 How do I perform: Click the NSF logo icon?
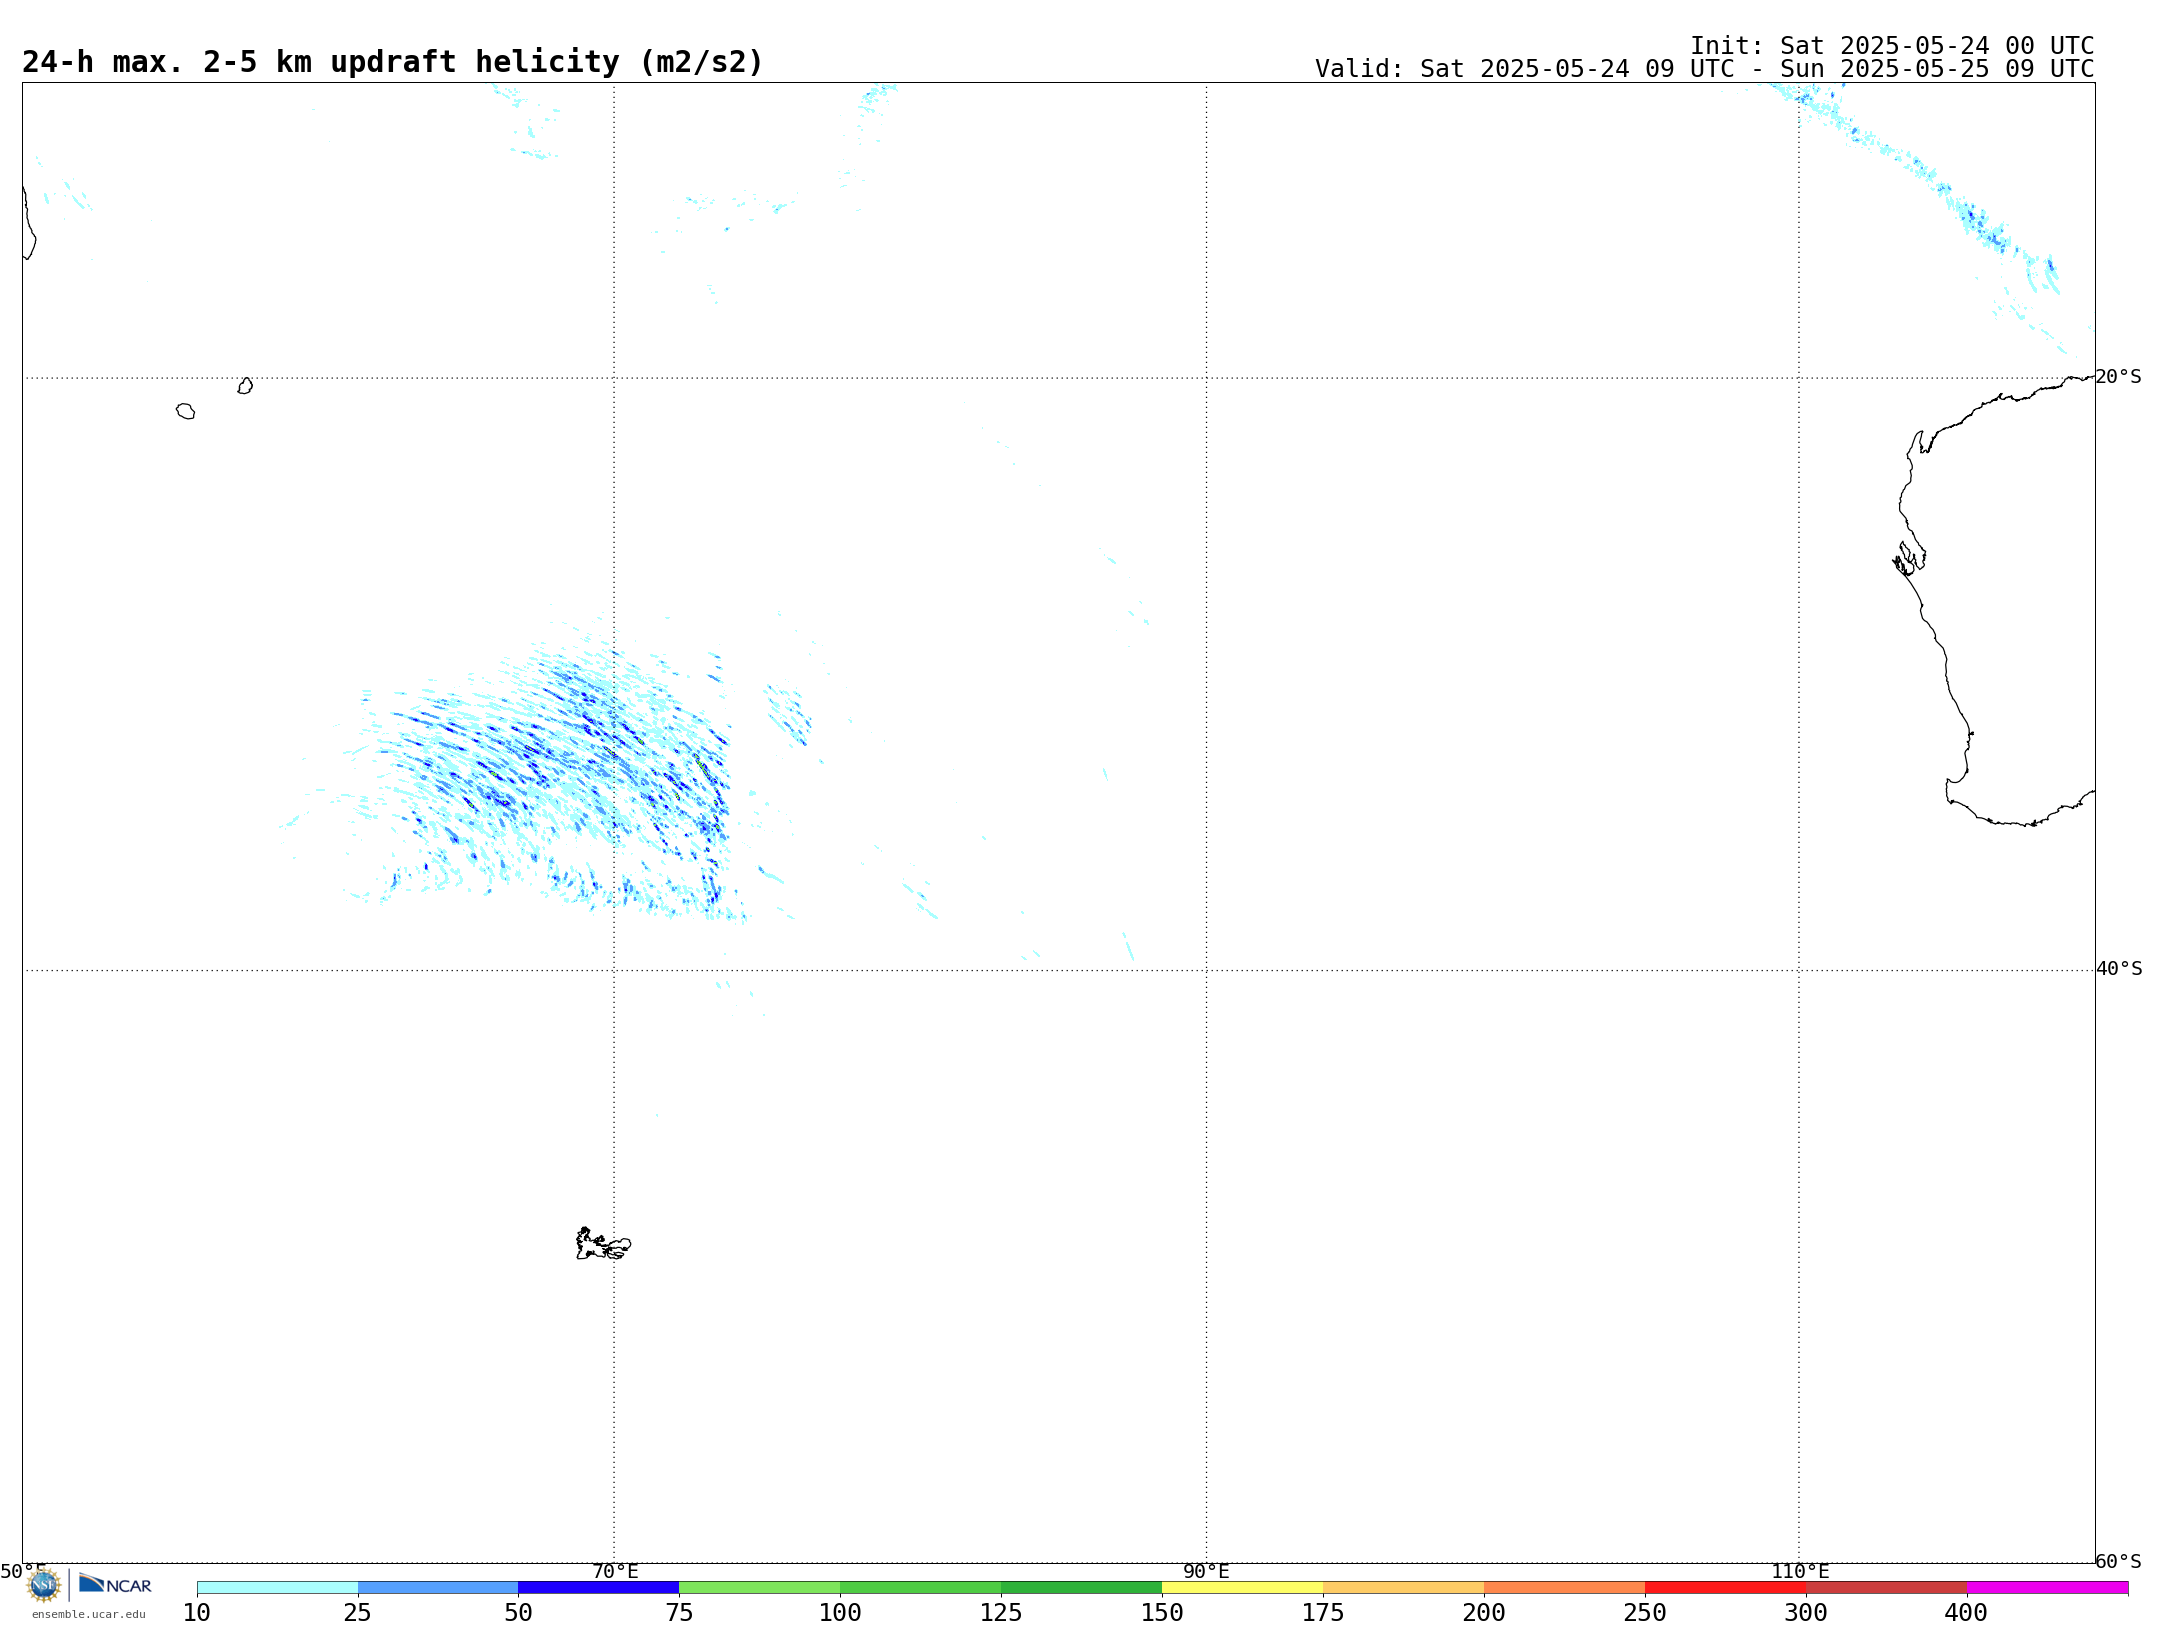44,1585
